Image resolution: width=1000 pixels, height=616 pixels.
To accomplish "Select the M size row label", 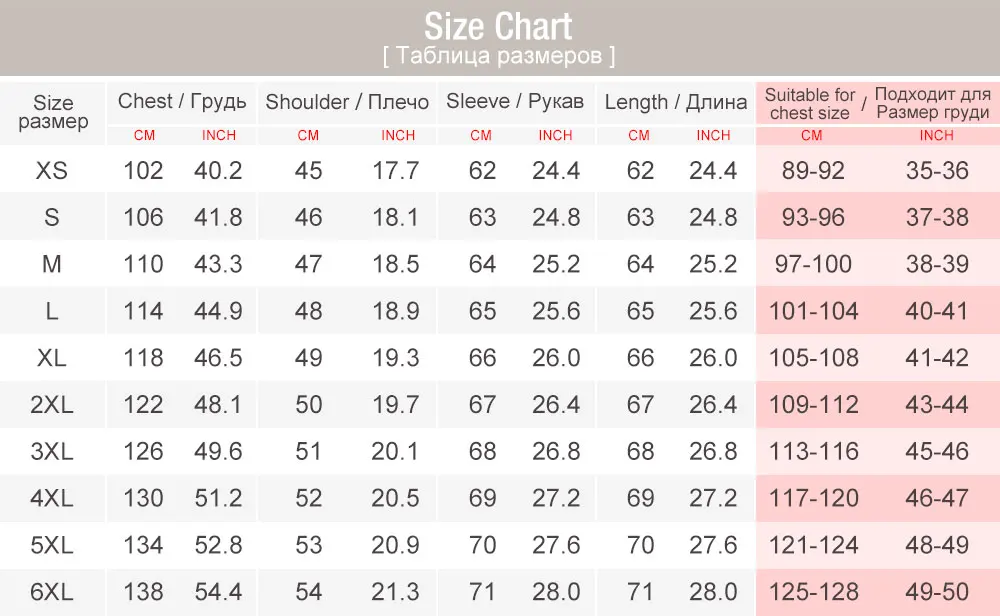I will [x=52, y=264].
